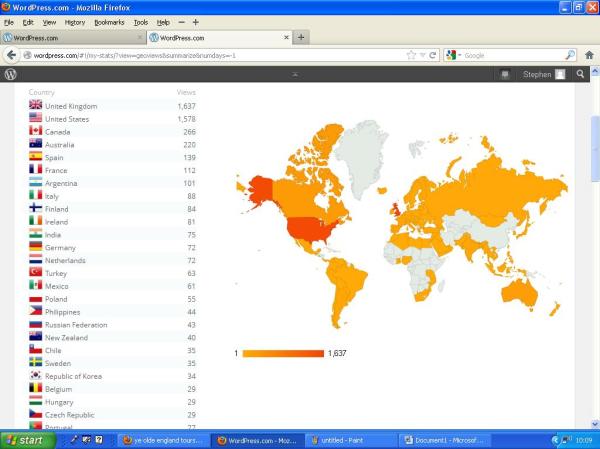Bookmark page with the star icon

(411, 56)
